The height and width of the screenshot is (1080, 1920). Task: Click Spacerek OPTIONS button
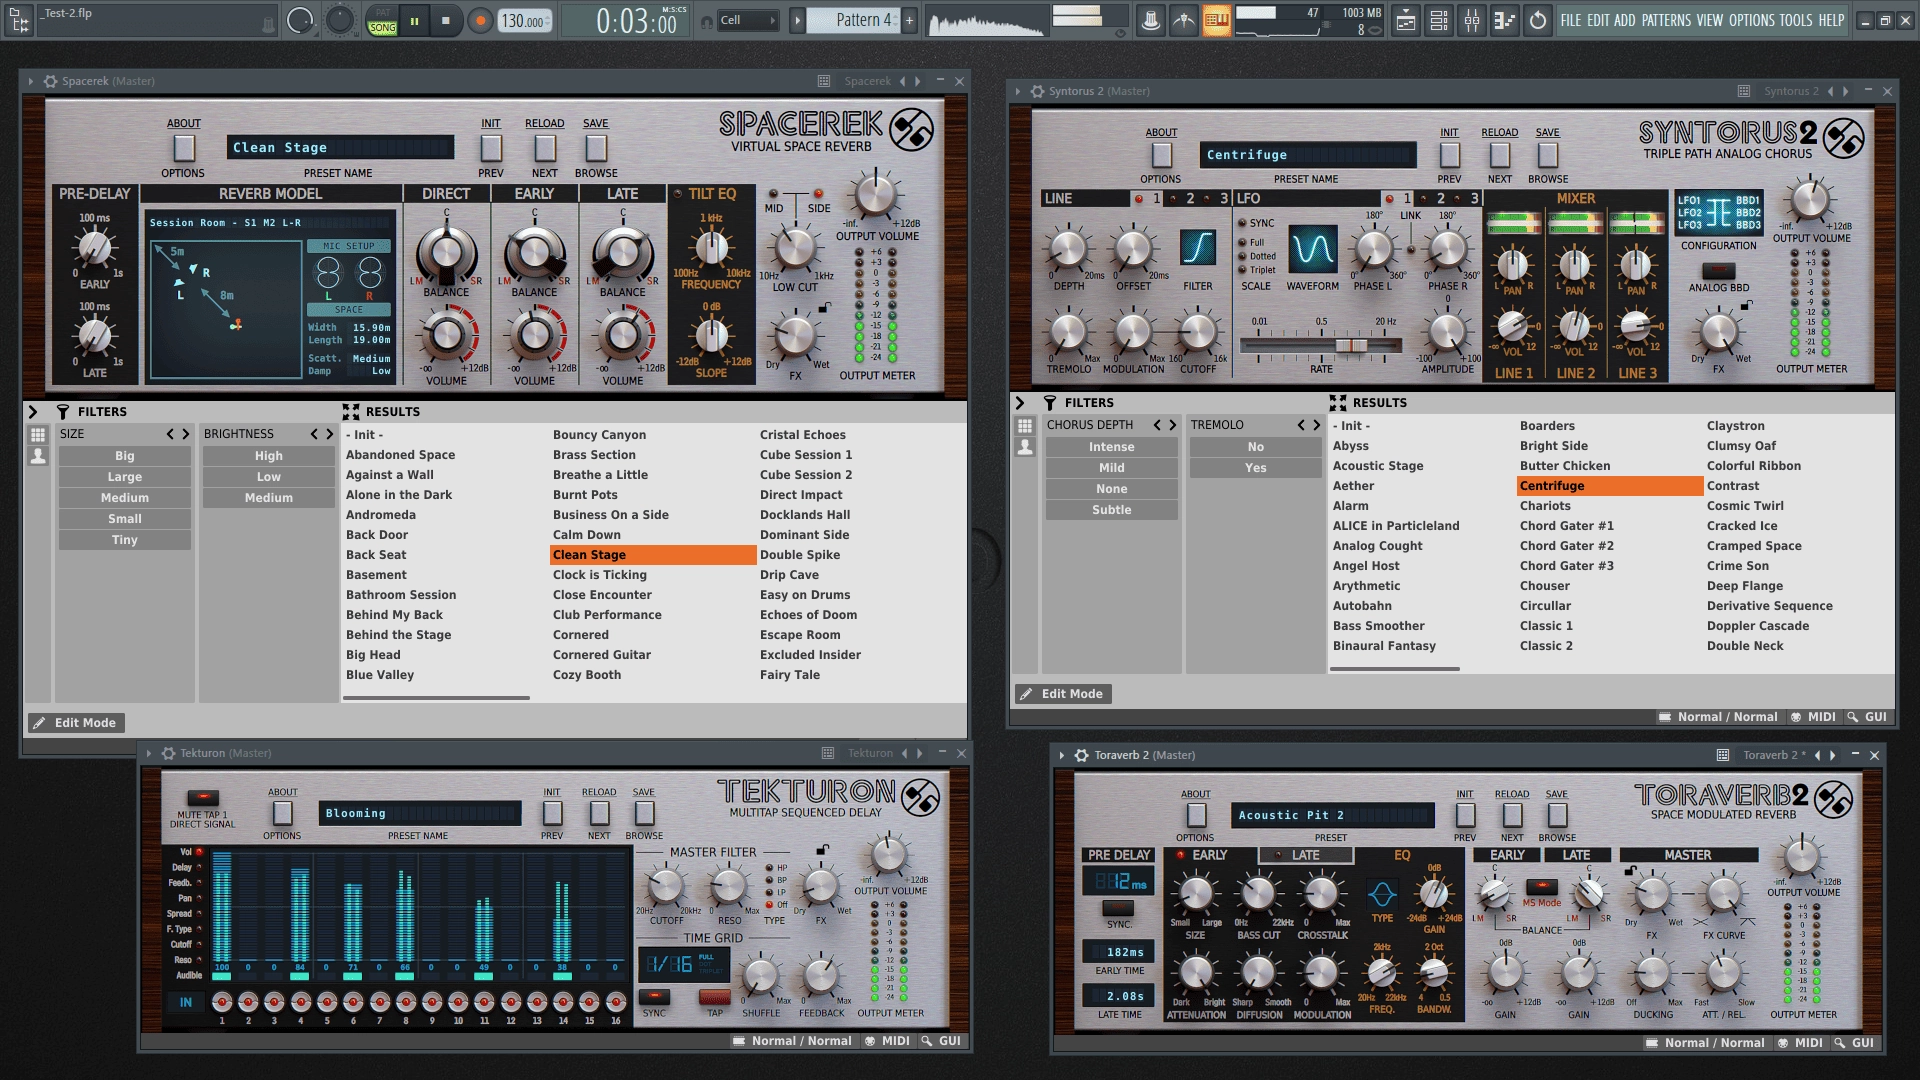(x=184, y=148)
